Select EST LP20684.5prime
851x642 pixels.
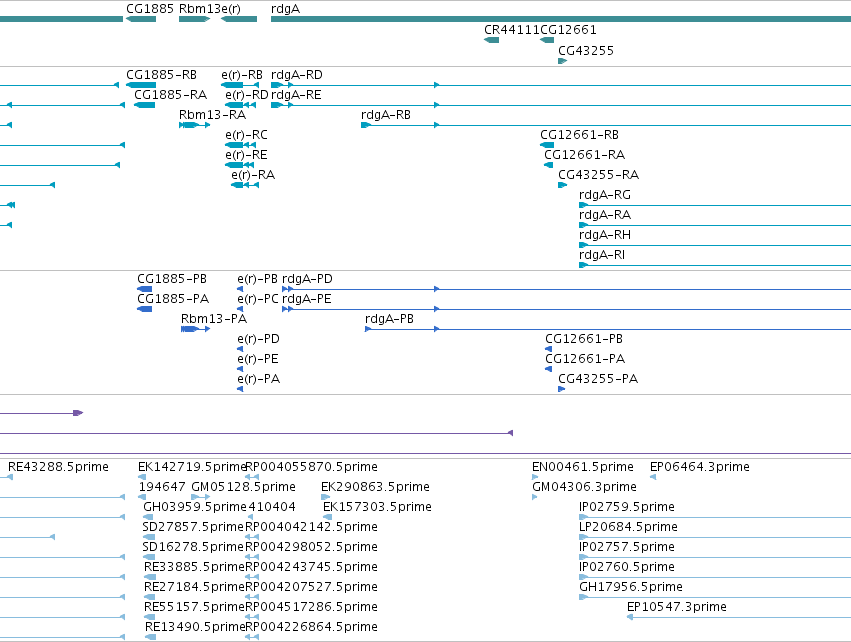click(628, 527)
